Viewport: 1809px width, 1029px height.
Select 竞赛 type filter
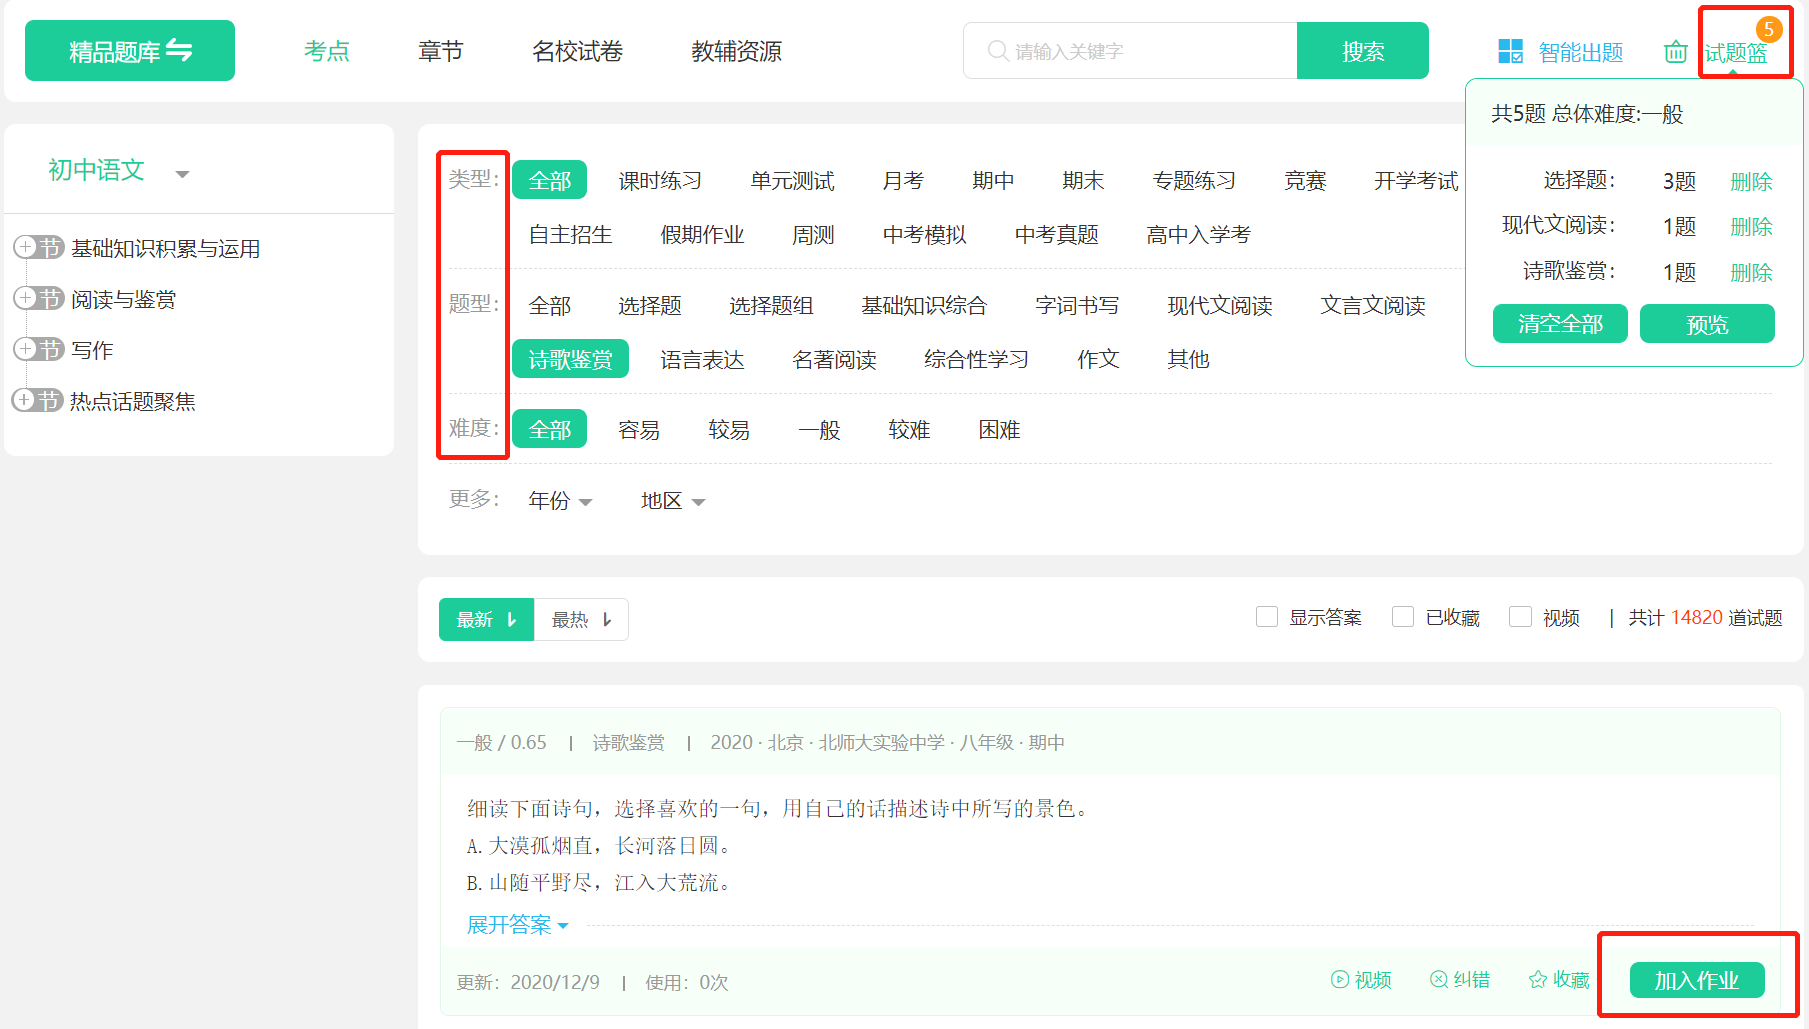point(1304,181)
